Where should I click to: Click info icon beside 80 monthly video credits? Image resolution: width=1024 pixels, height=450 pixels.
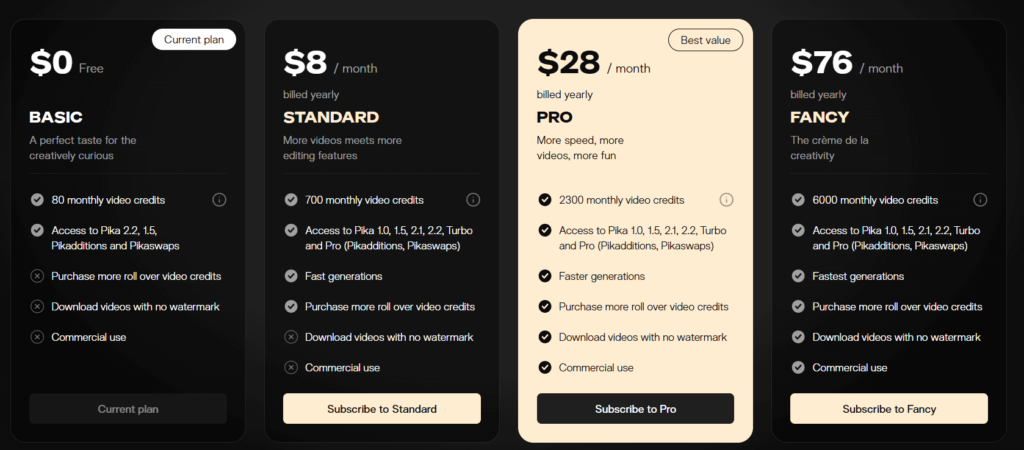tap(219, 200)
